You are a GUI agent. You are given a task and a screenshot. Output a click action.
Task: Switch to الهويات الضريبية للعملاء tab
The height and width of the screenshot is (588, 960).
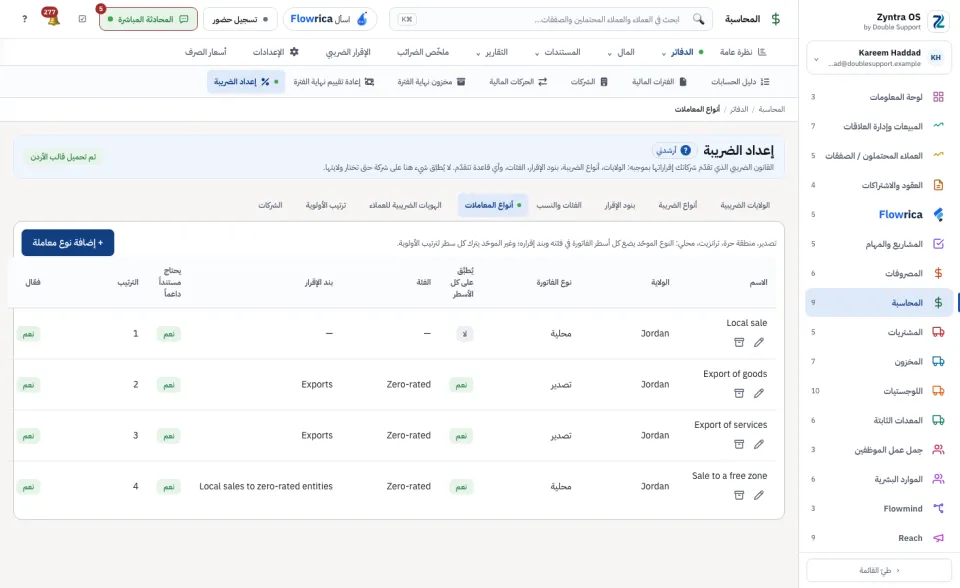point(405,205)
